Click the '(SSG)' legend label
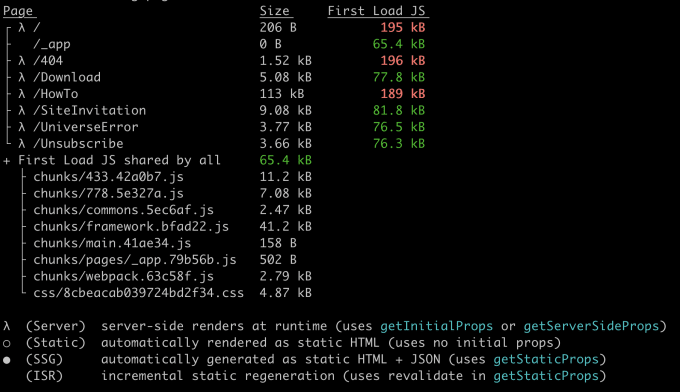The height and width of the screenshot is (392, 680). (x=44, y=359)
